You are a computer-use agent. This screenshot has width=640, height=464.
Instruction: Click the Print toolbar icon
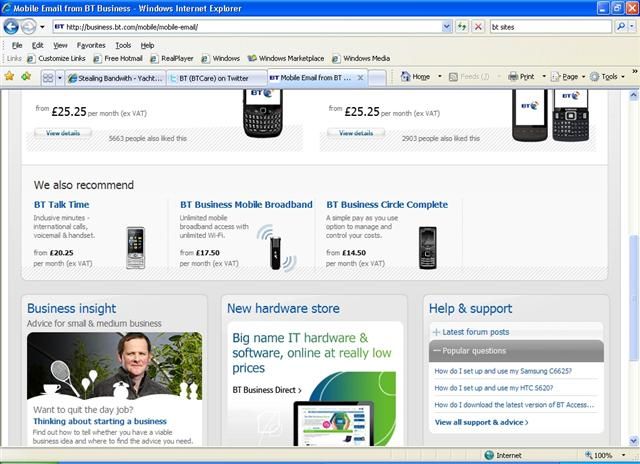[x=521, y=76]
